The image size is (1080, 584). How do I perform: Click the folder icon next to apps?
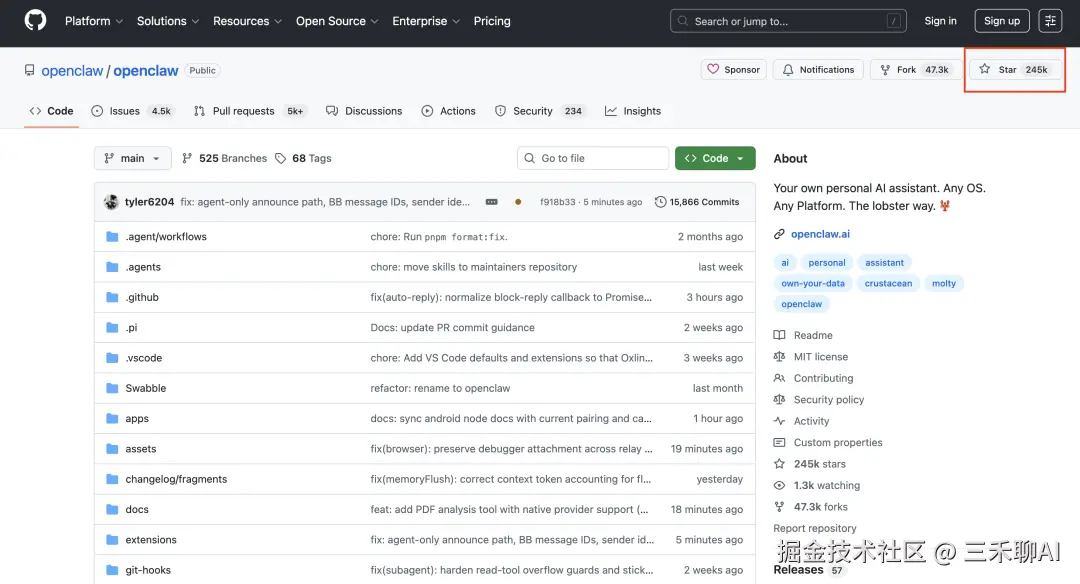point(112,418)
